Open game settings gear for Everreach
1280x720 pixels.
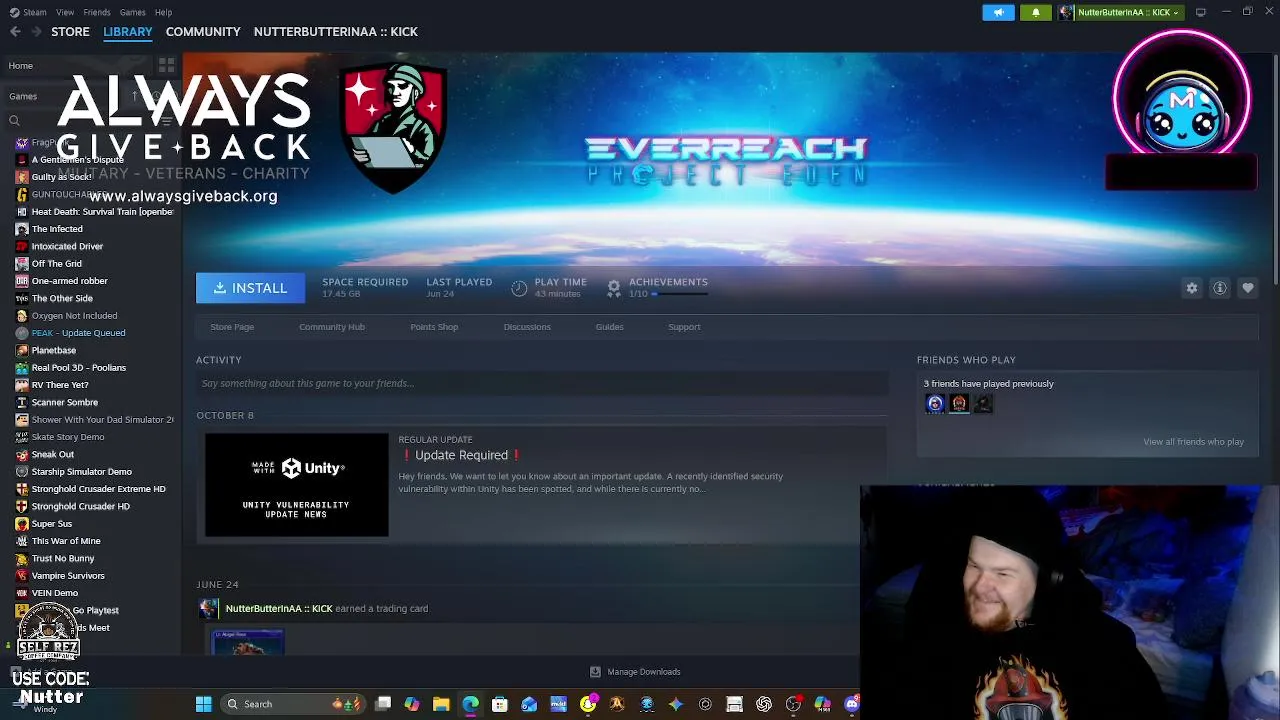[1192, 288]
